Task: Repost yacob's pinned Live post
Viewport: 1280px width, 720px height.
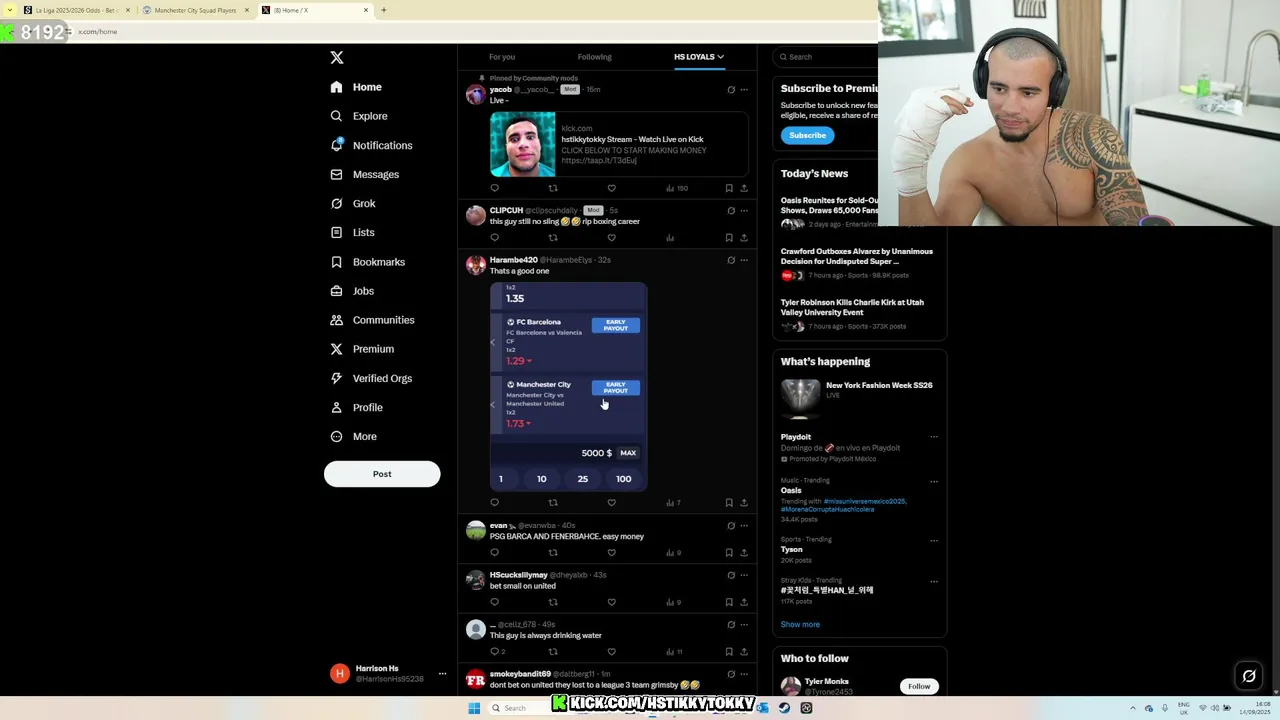Action: 553,188
